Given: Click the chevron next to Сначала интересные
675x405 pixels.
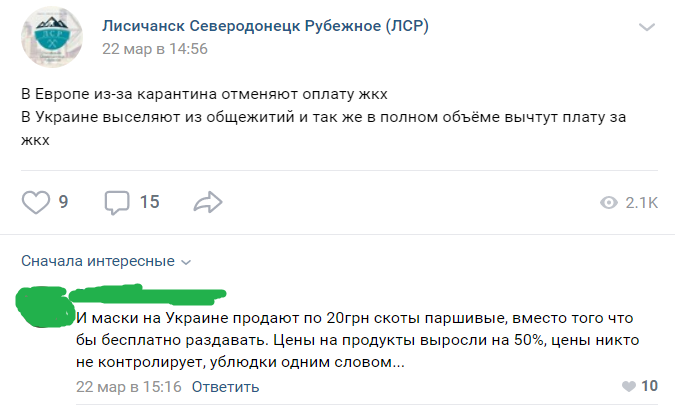Looking at the screenshot, I should pos(185,262).
